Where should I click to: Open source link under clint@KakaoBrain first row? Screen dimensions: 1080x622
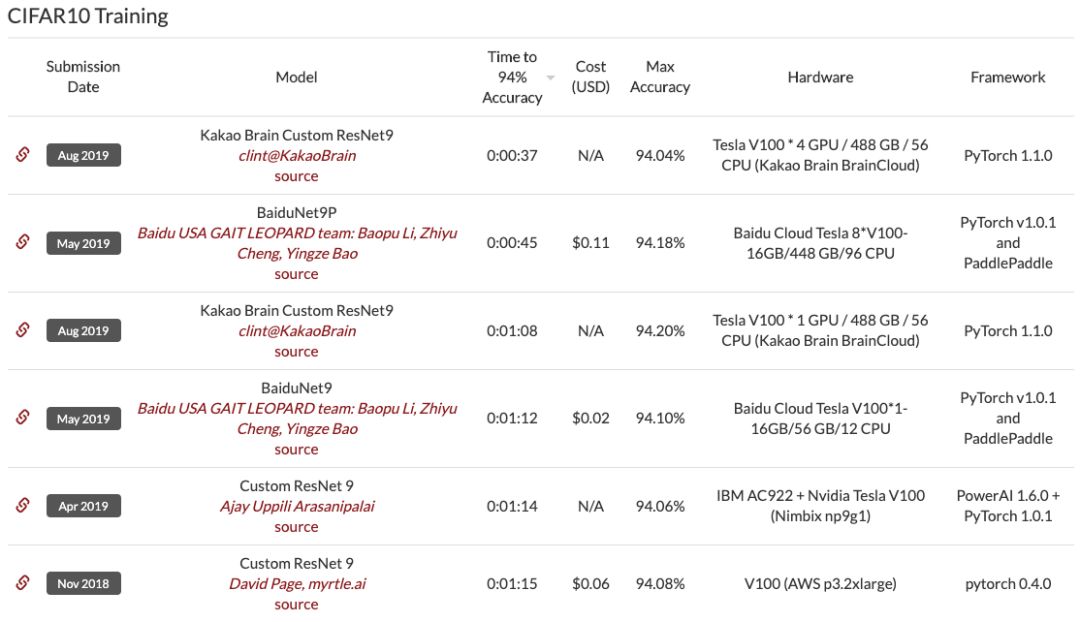(x=296, y=176)
